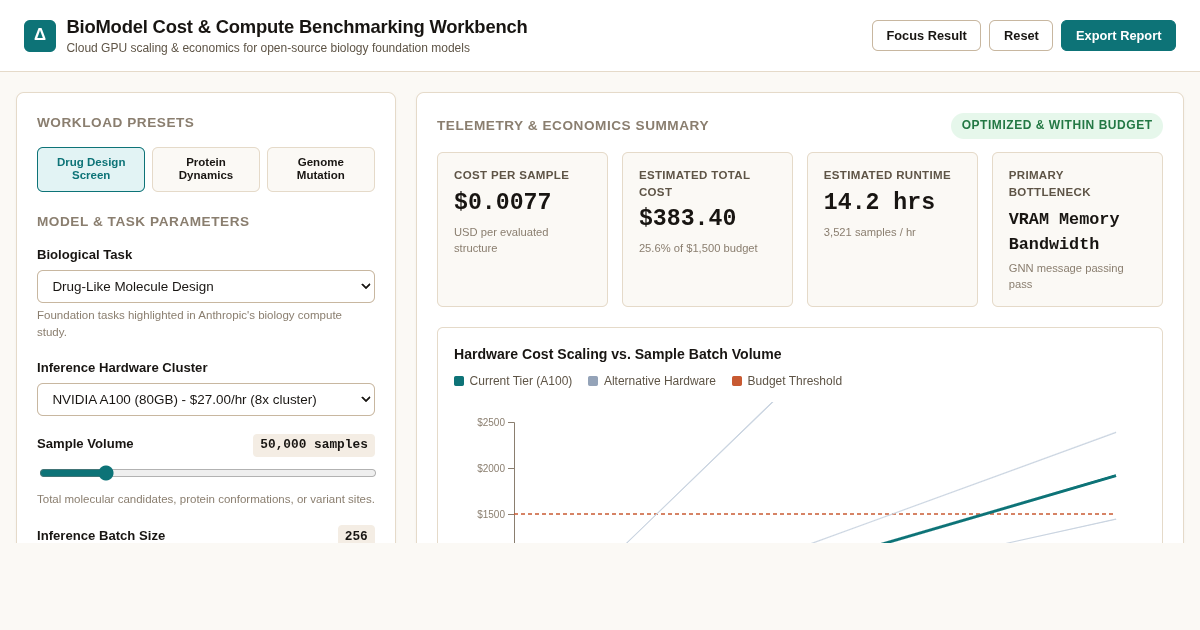Click the USD per evaluated structure text
The height and width of the screenshot is (630, 1200).
click(x=501, y=240)
